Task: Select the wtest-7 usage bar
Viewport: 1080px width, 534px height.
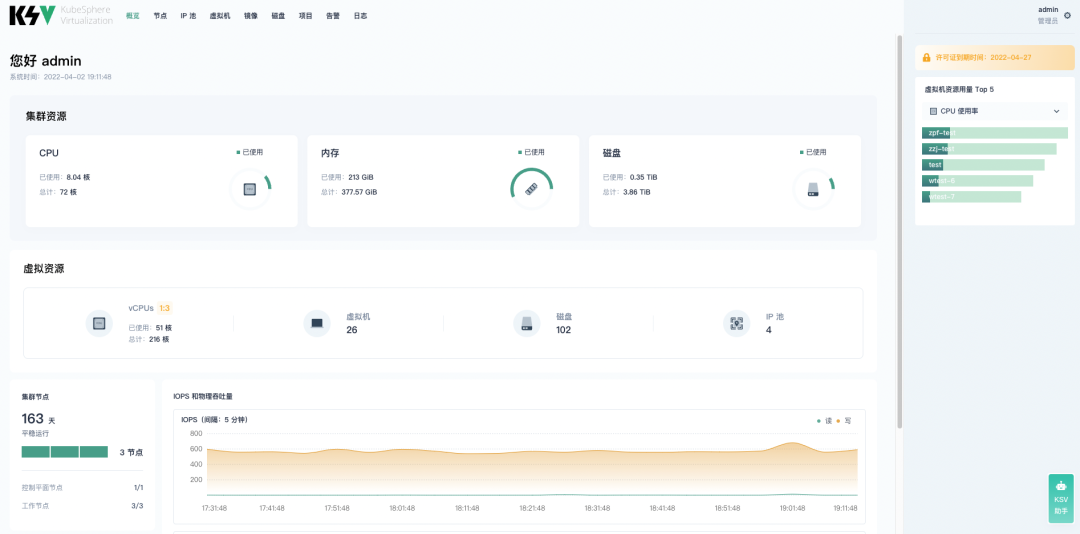Action: click(971, 197)
